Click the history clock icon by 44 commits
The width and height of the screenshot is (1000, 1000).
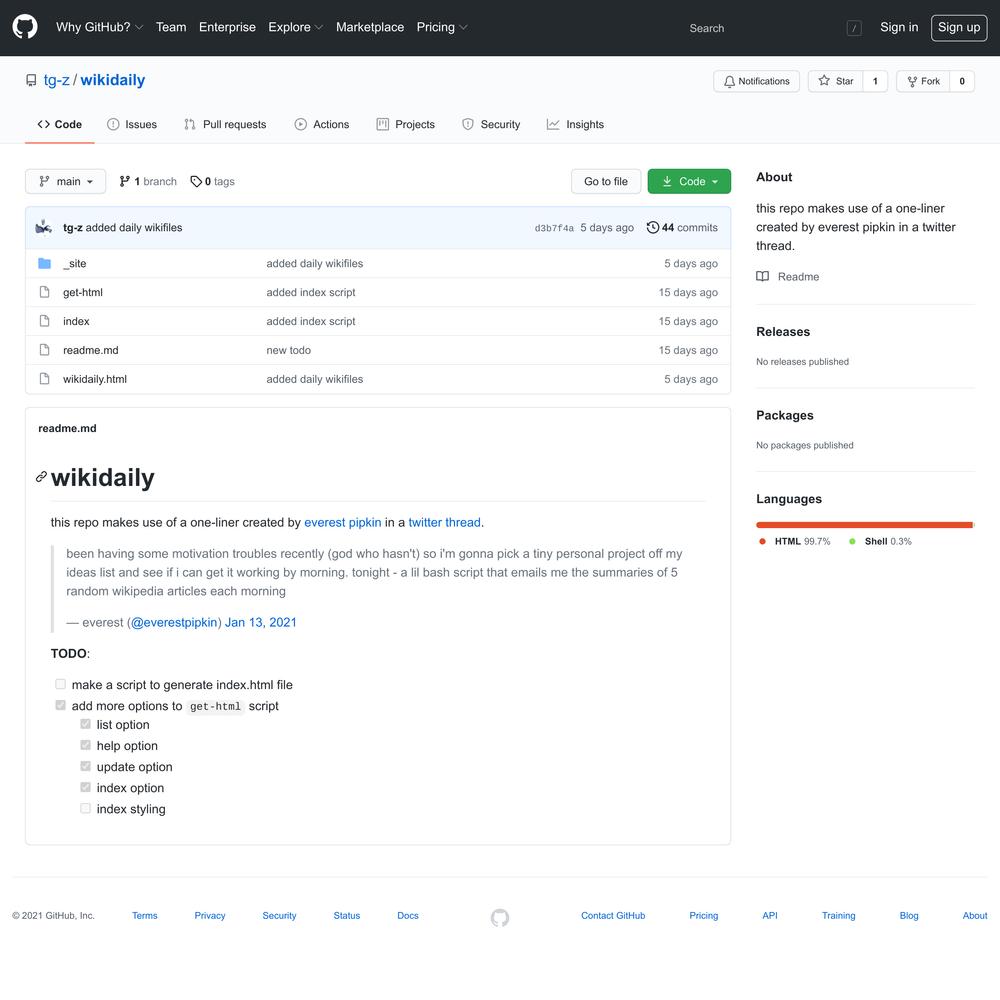pyautogui.click(x=652, y=228)
